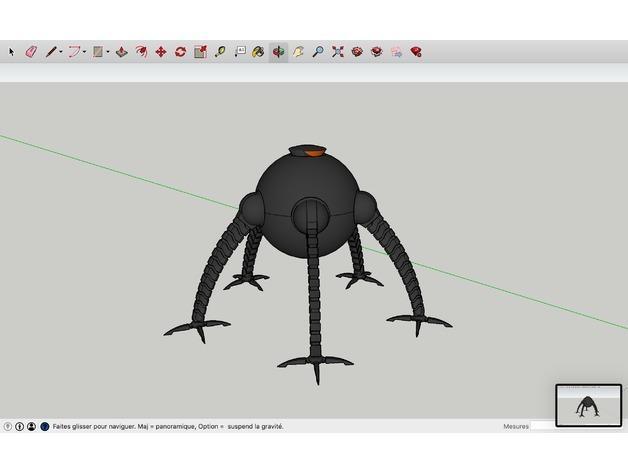Choose the Zoom magnifier tool
628x472 pixels.
click(x=318, y=51)
